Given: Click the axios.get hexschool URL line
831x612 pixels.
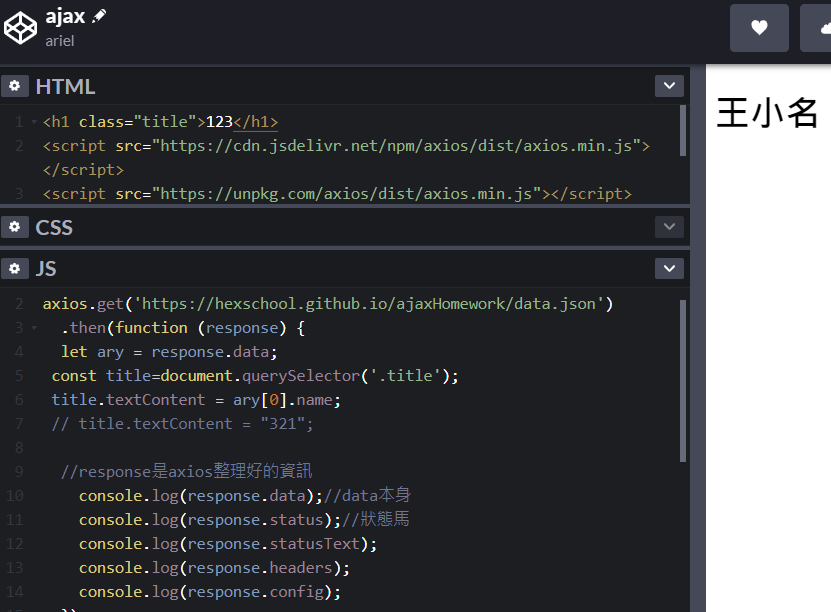Looking at the screenshot, I should 328,304.
